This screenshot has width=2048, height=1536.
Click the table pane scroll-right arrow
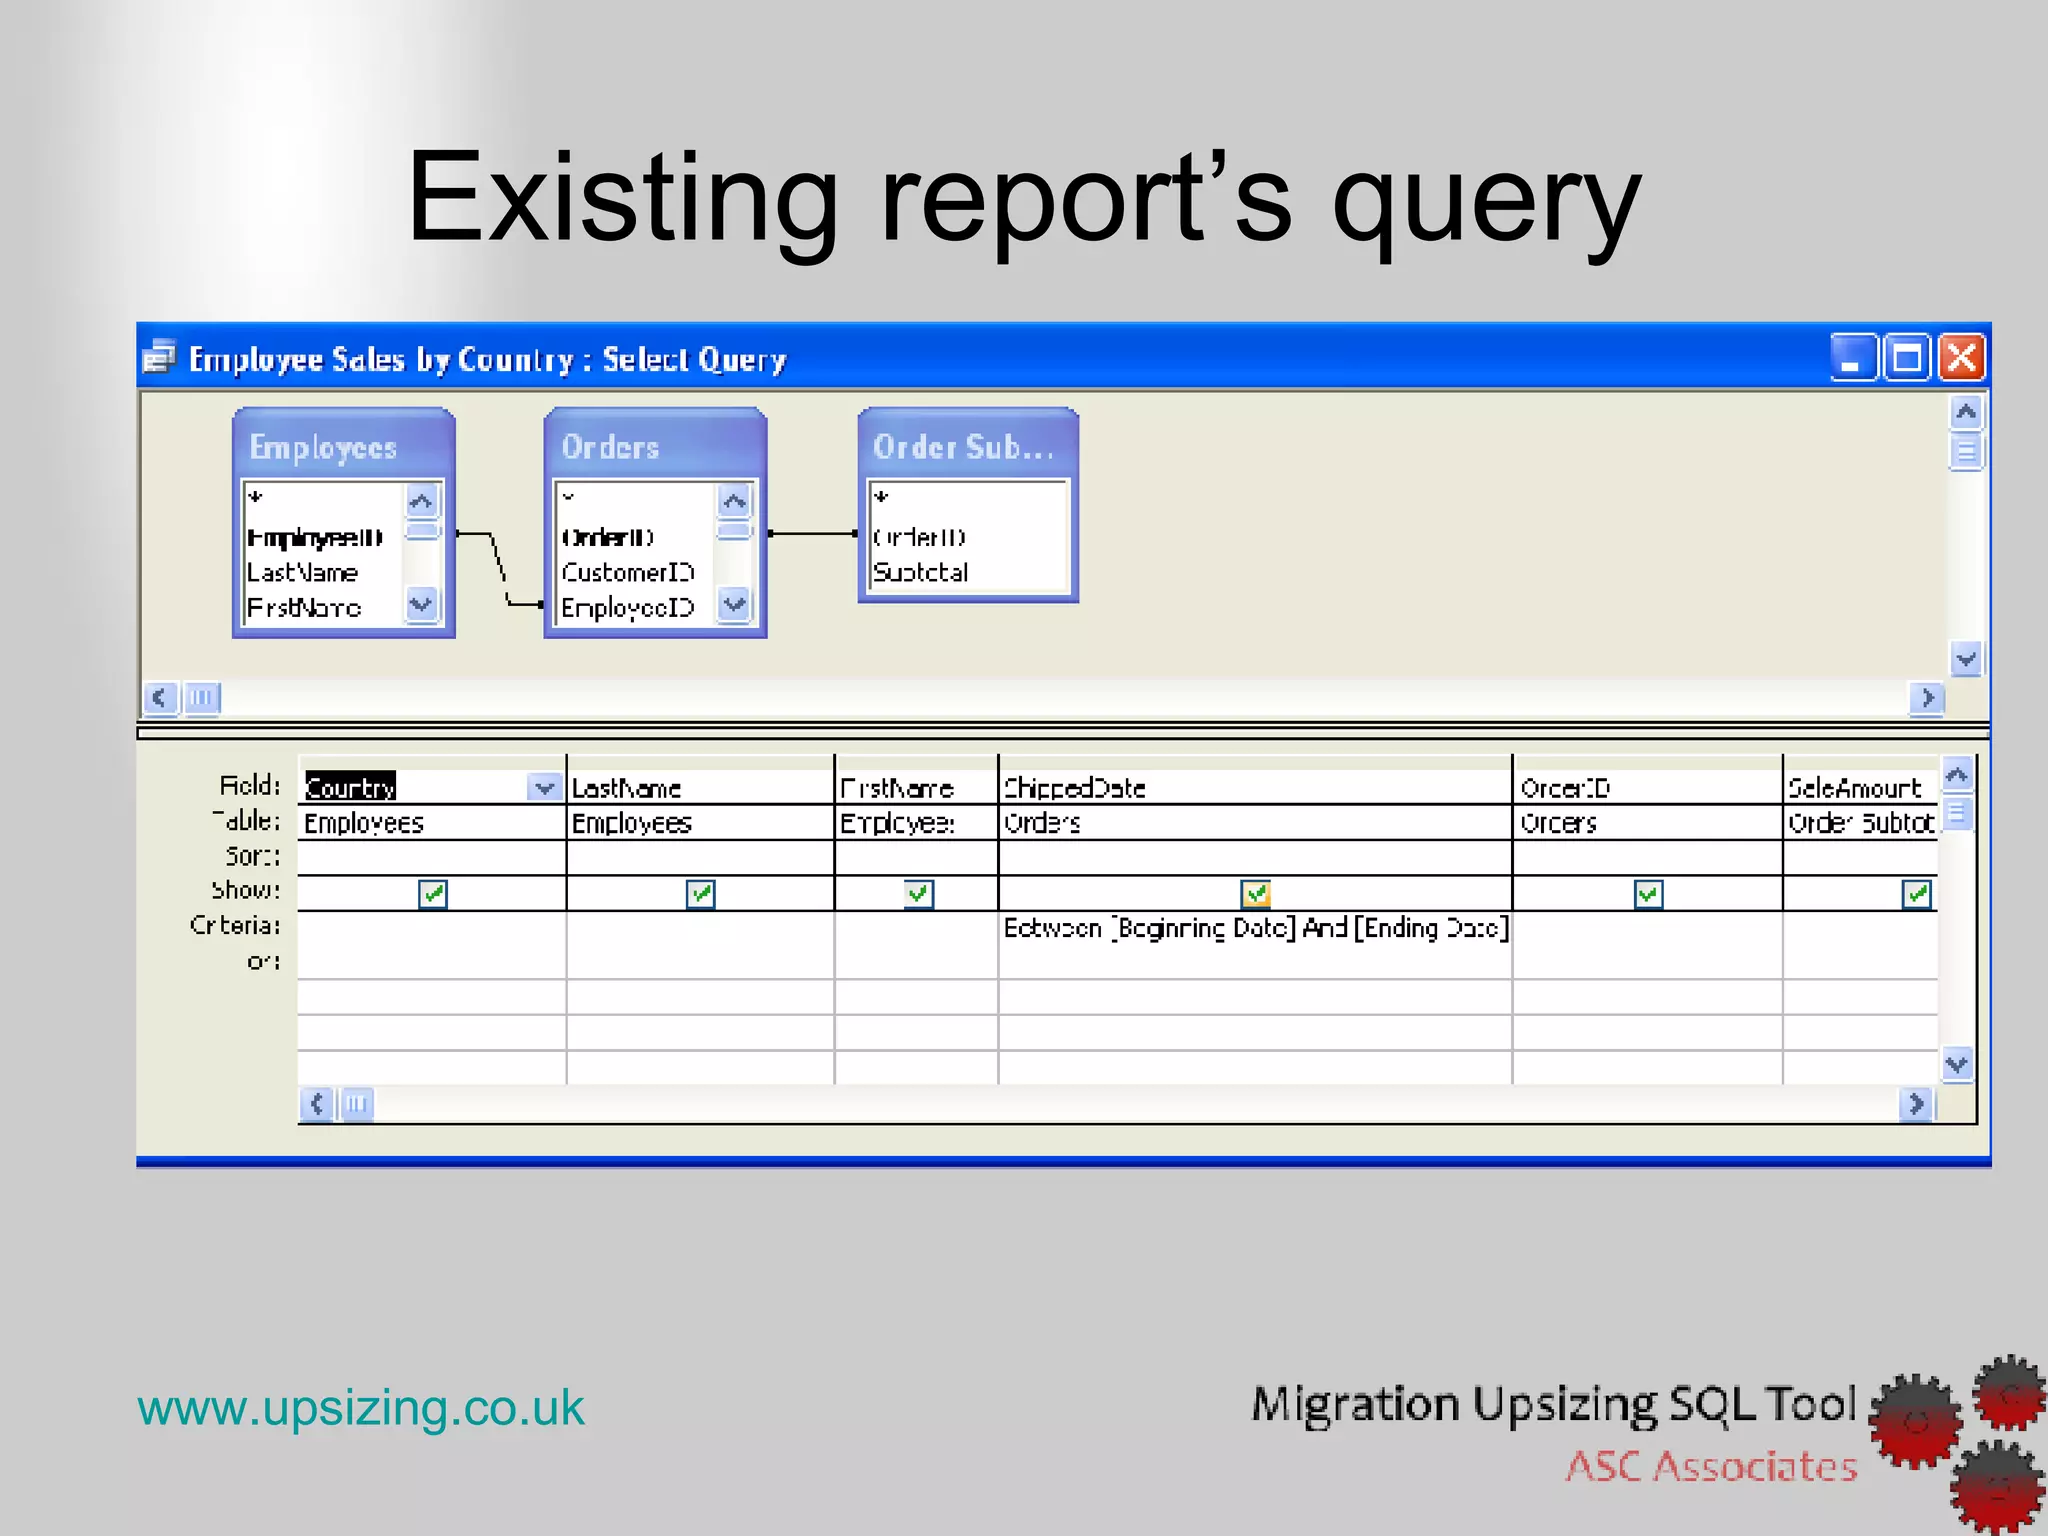tap(1927, 698)
